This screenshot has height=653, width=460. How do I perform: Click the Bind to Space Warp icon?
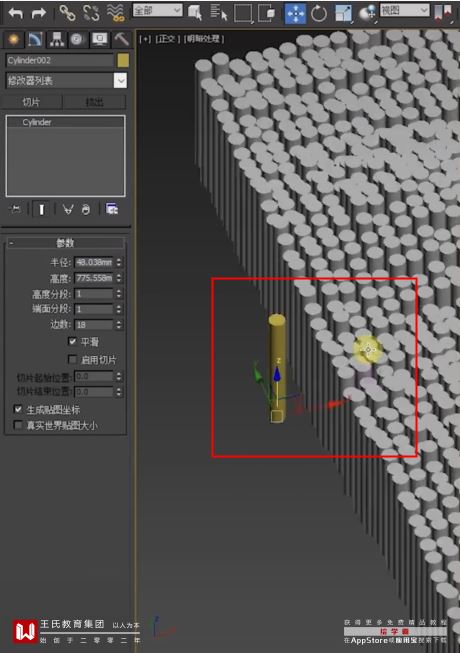(x=115, y=13)
